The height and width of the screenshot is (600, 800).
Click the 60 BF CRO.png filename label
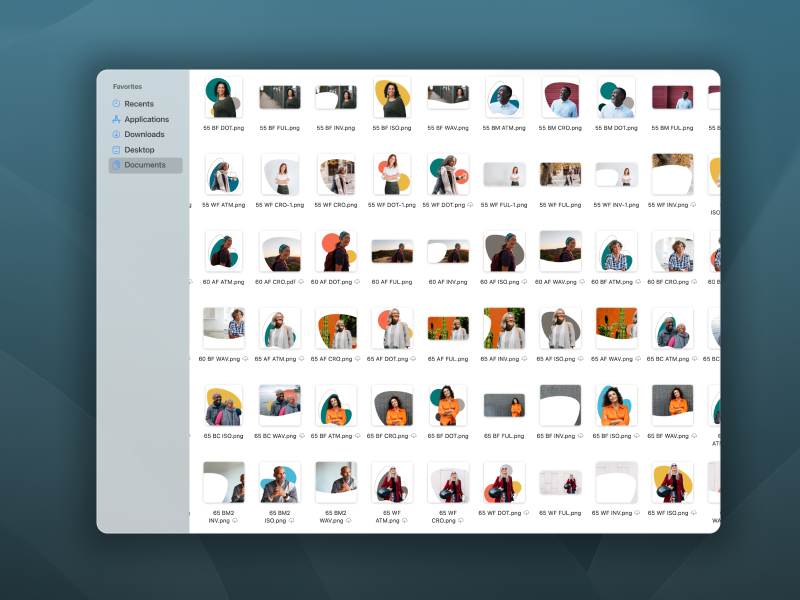[x=672, y=282]
